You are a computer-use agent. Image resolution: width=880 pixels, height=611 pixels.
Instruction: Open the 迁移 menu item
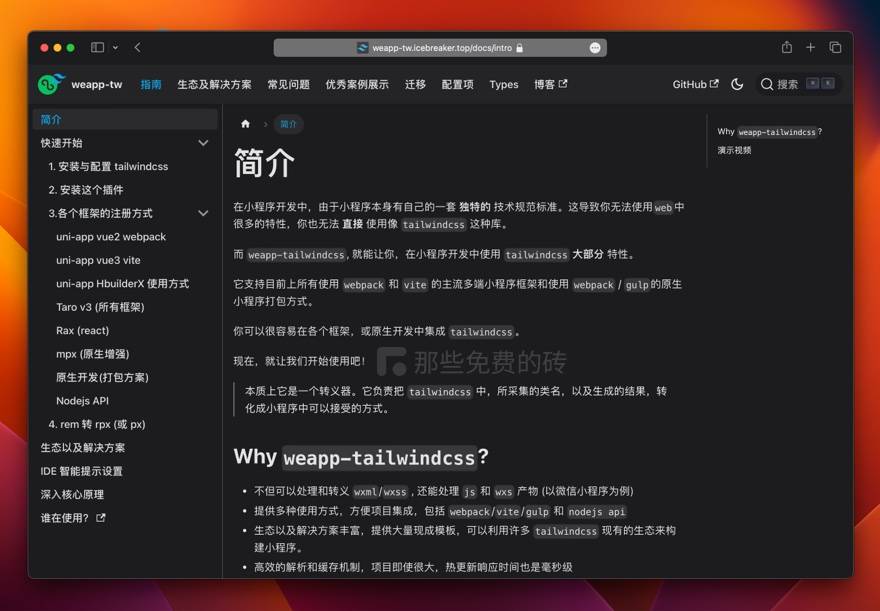415,85
